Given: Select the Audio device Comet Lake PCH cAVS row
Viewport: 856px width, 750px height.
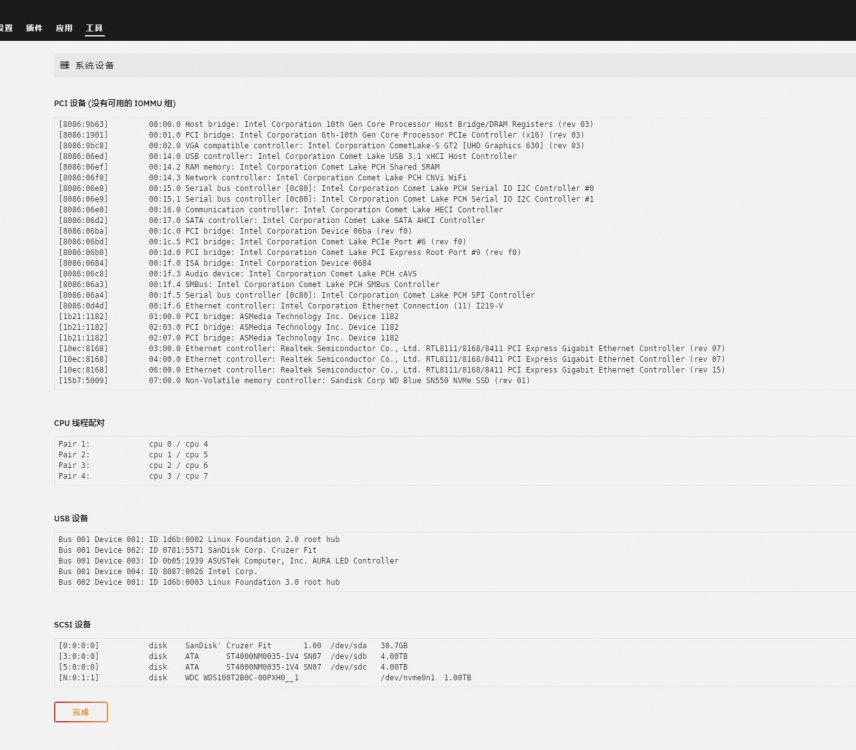Looking at the screenshot, I should pyautogui.click(x=237, y=273).
